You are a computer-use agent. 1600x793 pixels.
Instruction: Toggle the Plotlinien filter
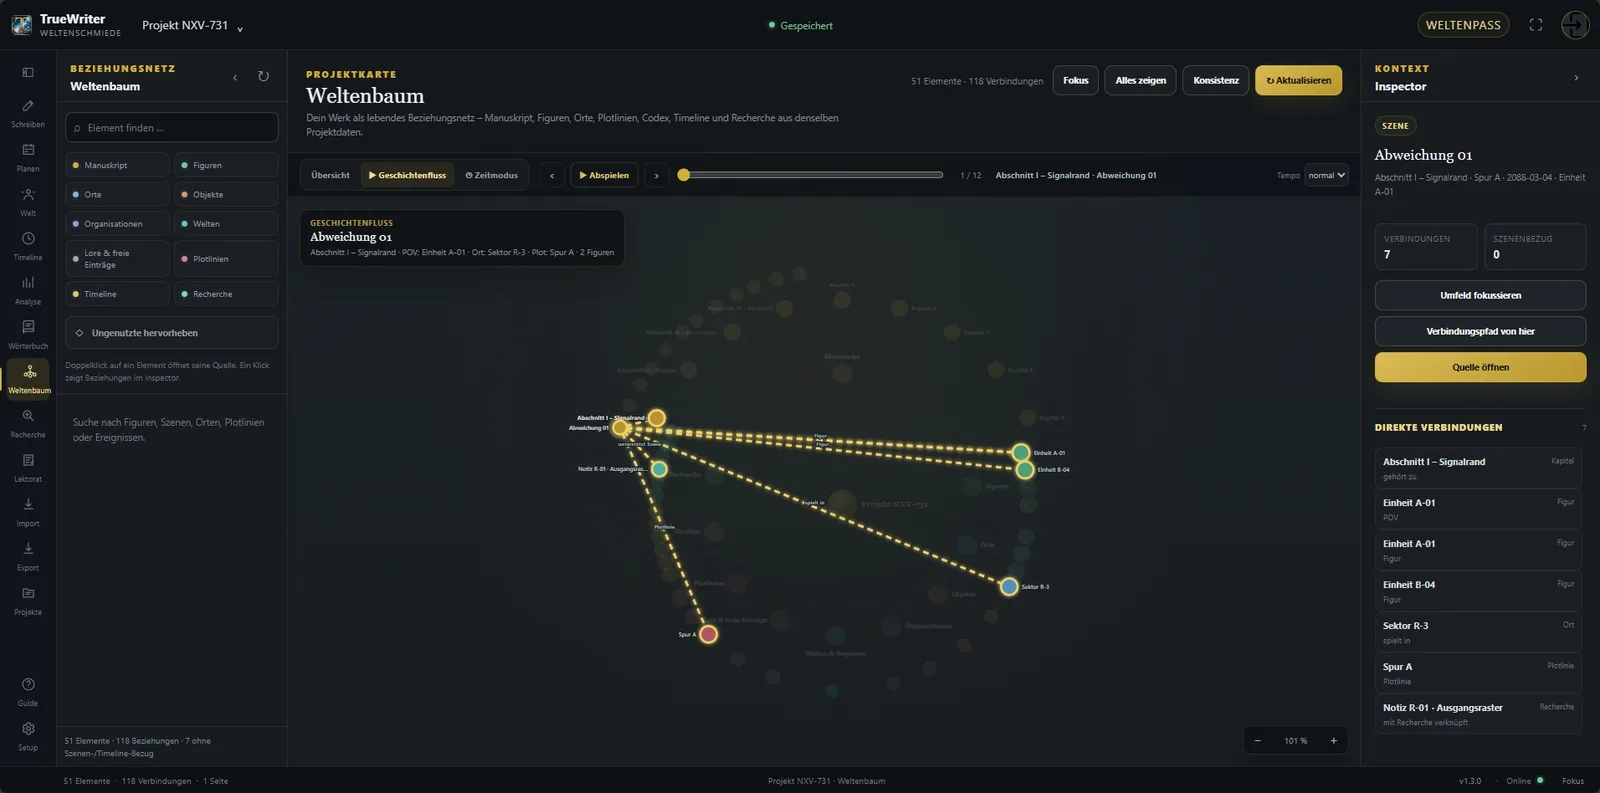[226, 259]
